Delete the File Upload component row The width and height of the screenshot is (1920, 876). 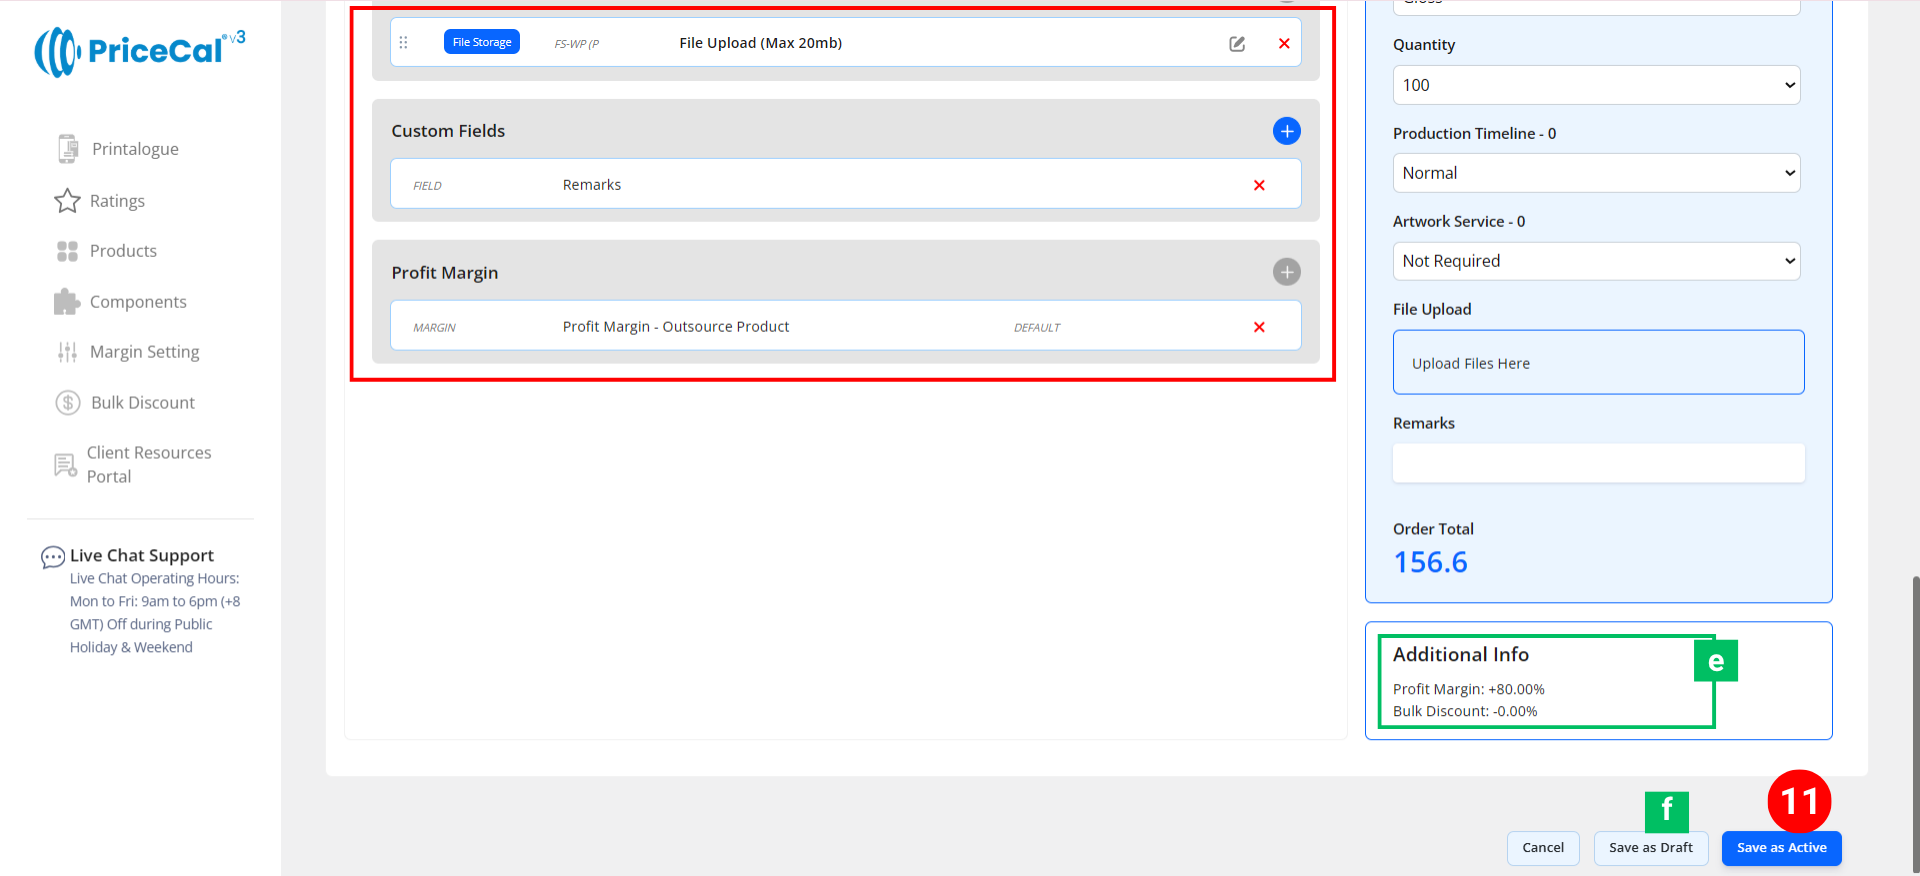(1284, 43)
